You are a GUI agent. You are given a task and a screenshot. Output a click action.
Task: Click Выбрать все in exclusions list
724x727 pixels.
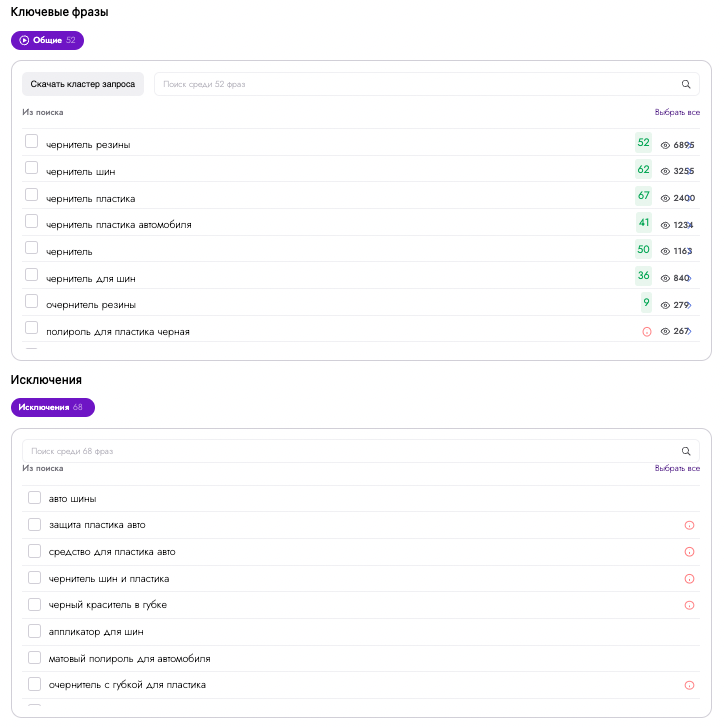677,468
